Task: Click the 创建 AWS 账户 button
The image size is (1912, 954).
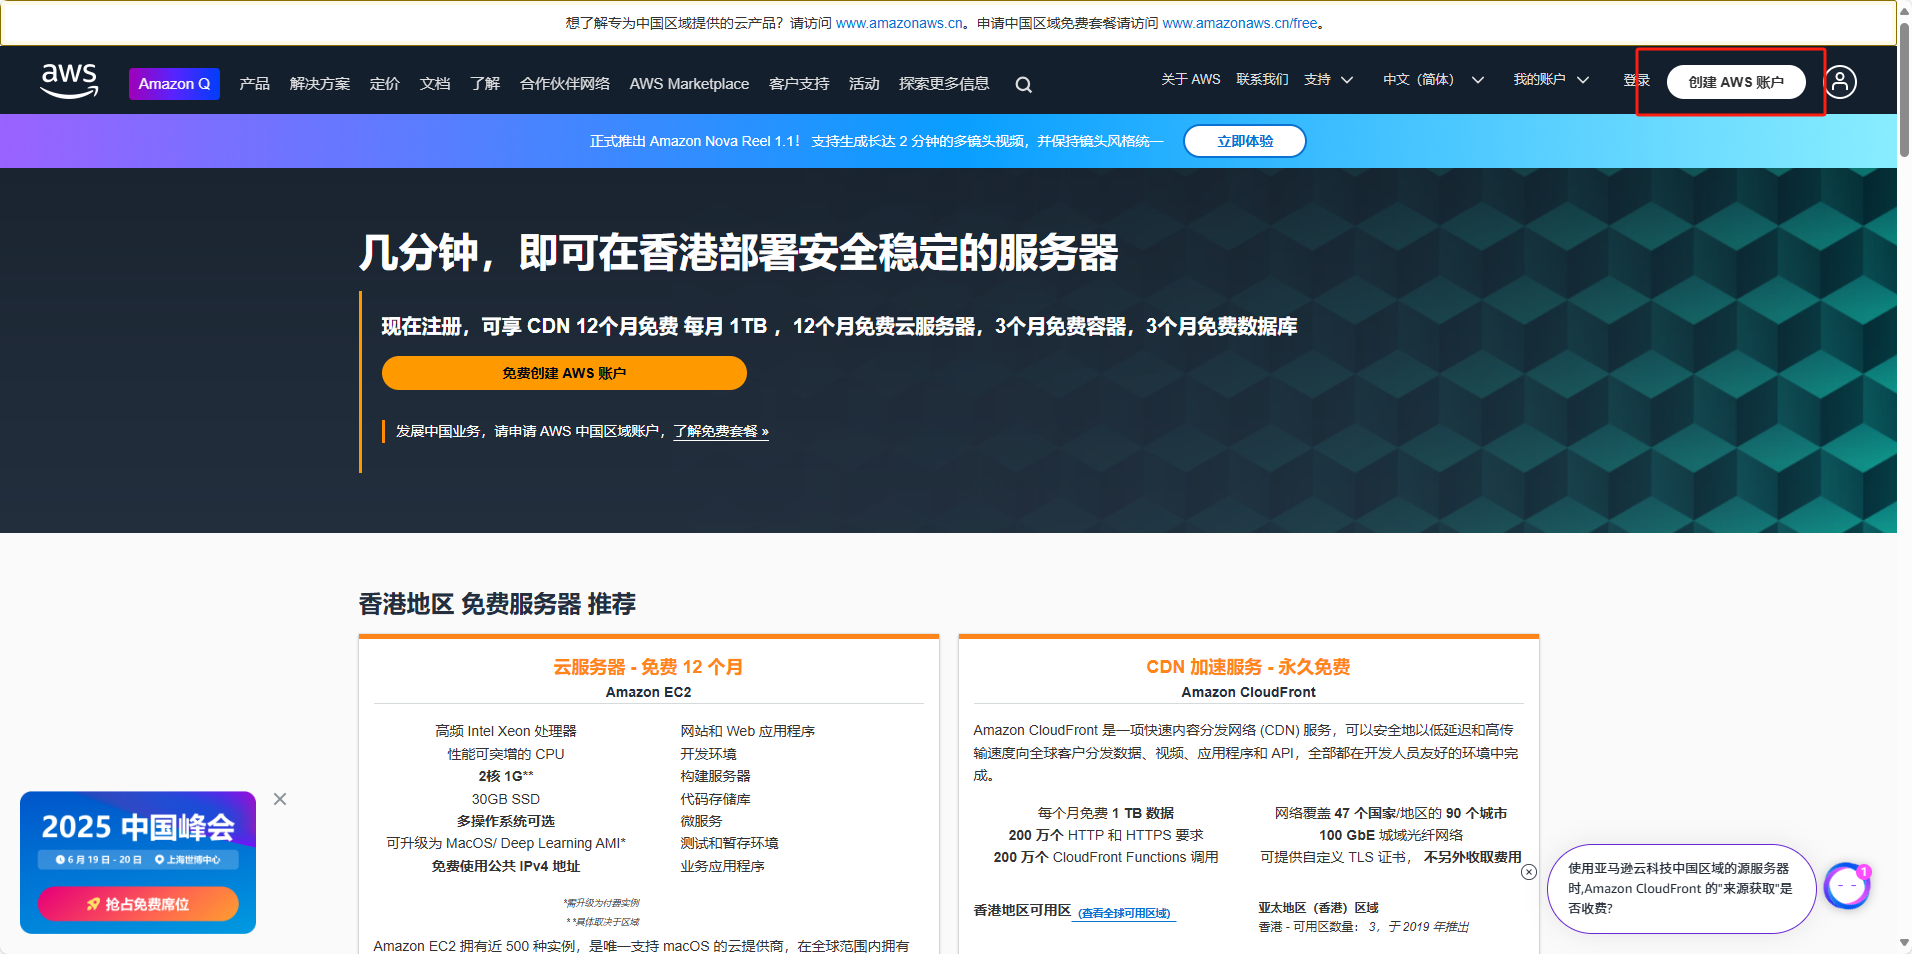Action: coord(1735,82)
